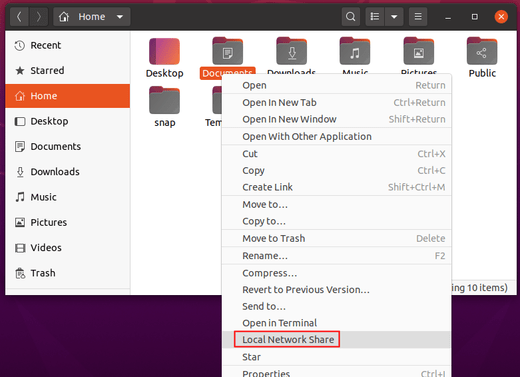Select the Public folder icon
This screenshot has height=377, width=520.
482,51
